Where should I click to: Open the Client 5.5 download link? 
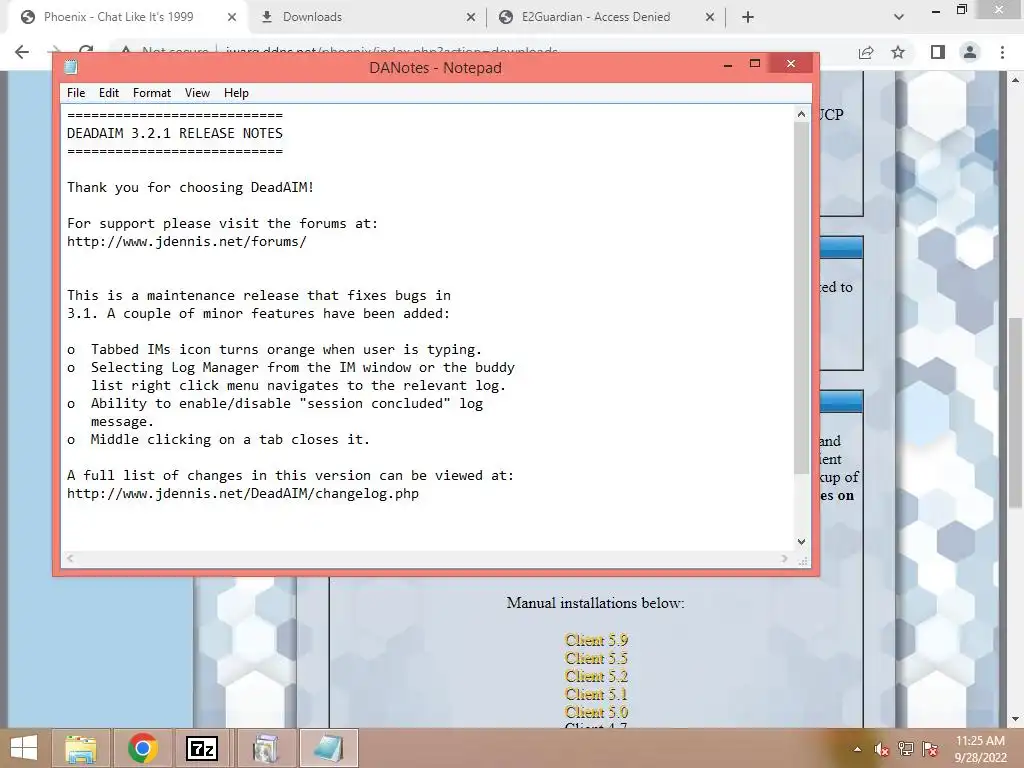[x=596, y=658]
